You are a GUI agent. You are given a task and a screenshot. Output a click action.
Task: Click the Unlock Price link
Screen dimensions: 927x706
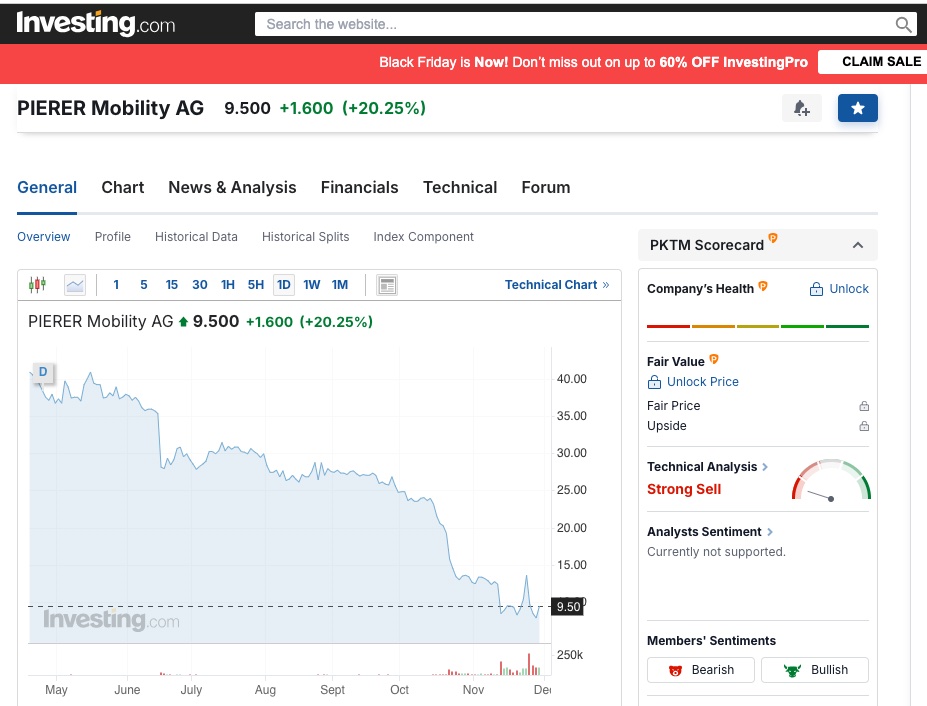pyautogui.click(x=702, y=382)
